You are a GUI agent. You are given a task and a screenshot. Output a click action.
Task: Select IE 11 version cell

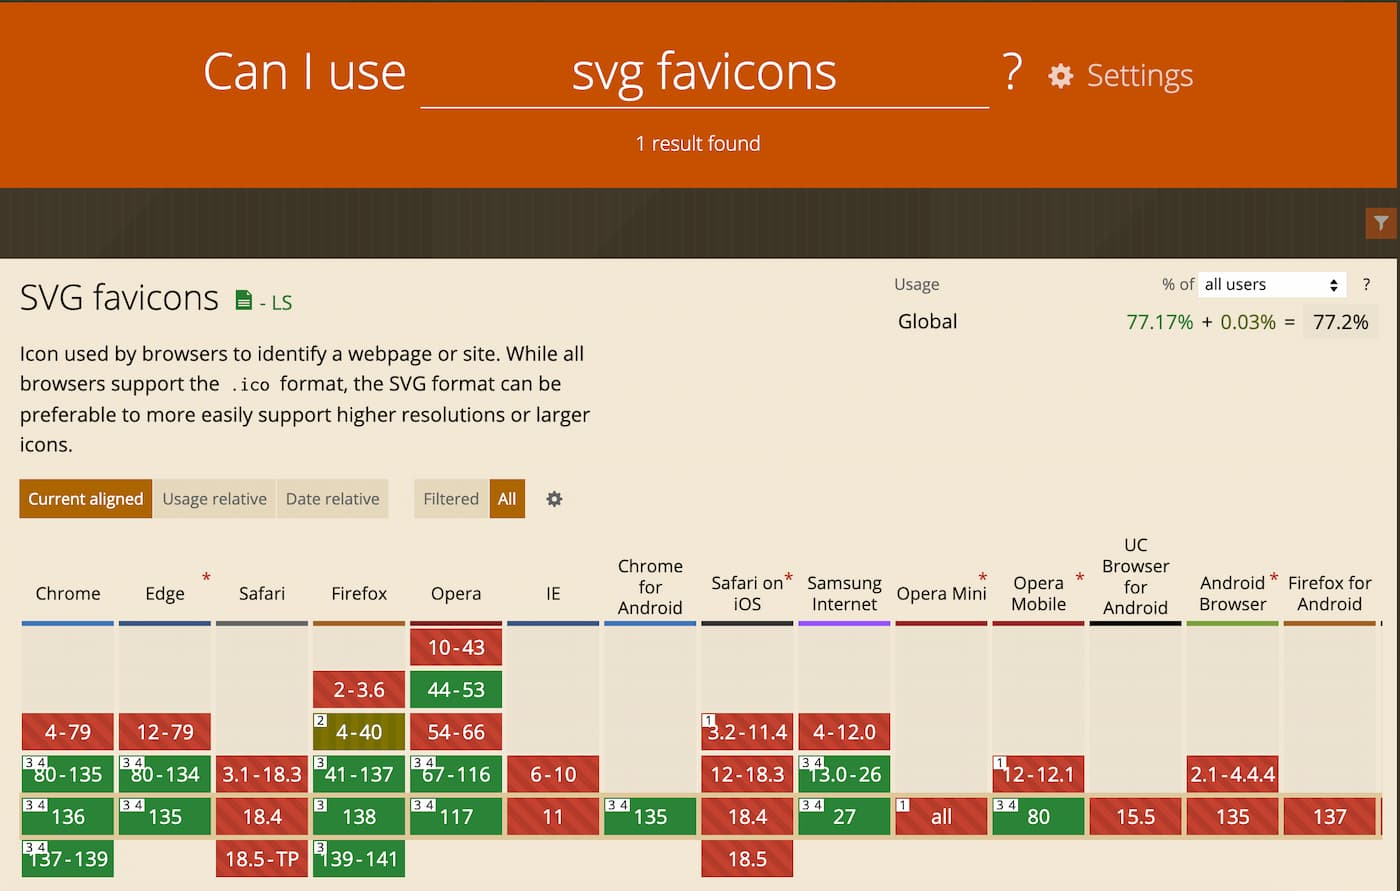[553, 817]
